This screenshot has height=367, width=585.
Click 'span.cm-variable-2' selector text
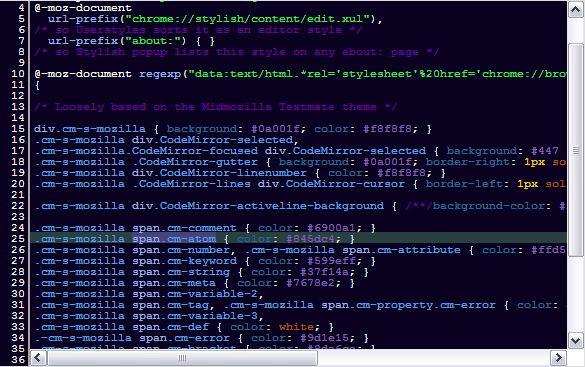195,294
